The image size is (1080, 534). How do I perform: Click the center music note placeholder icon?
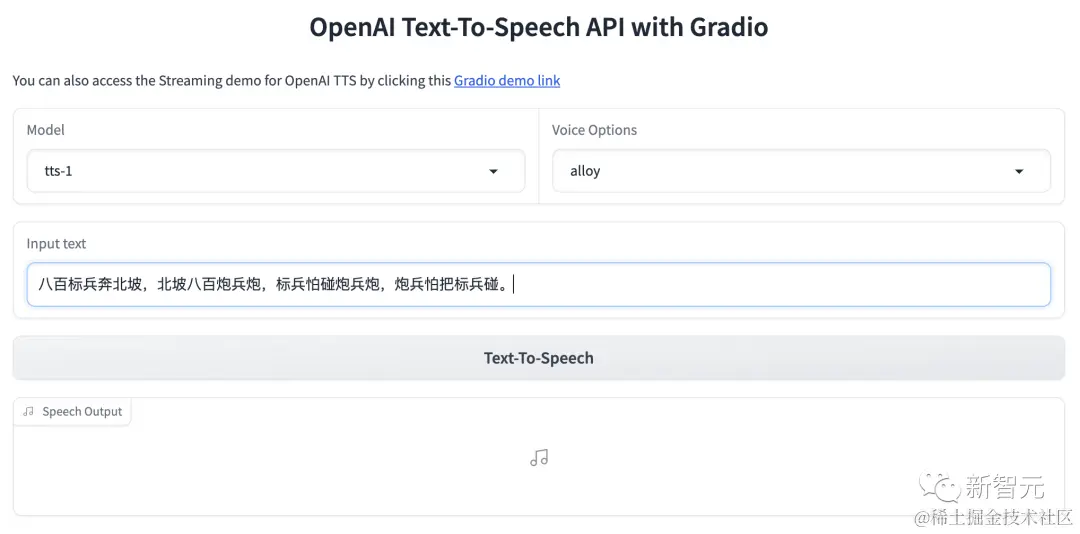point(539,458)
